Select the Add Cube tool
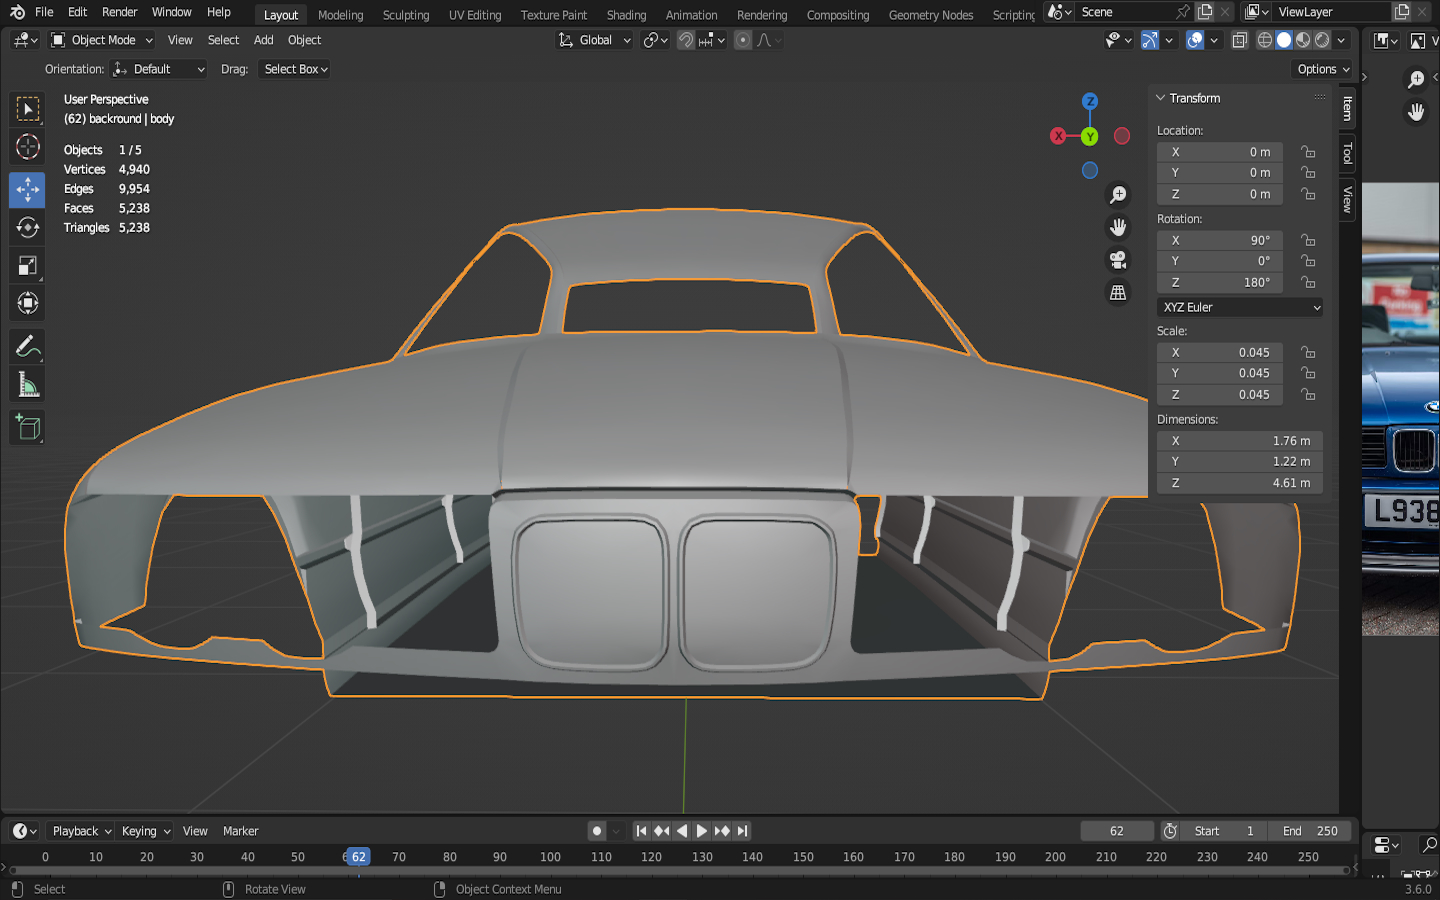 [x=27, y=428]
